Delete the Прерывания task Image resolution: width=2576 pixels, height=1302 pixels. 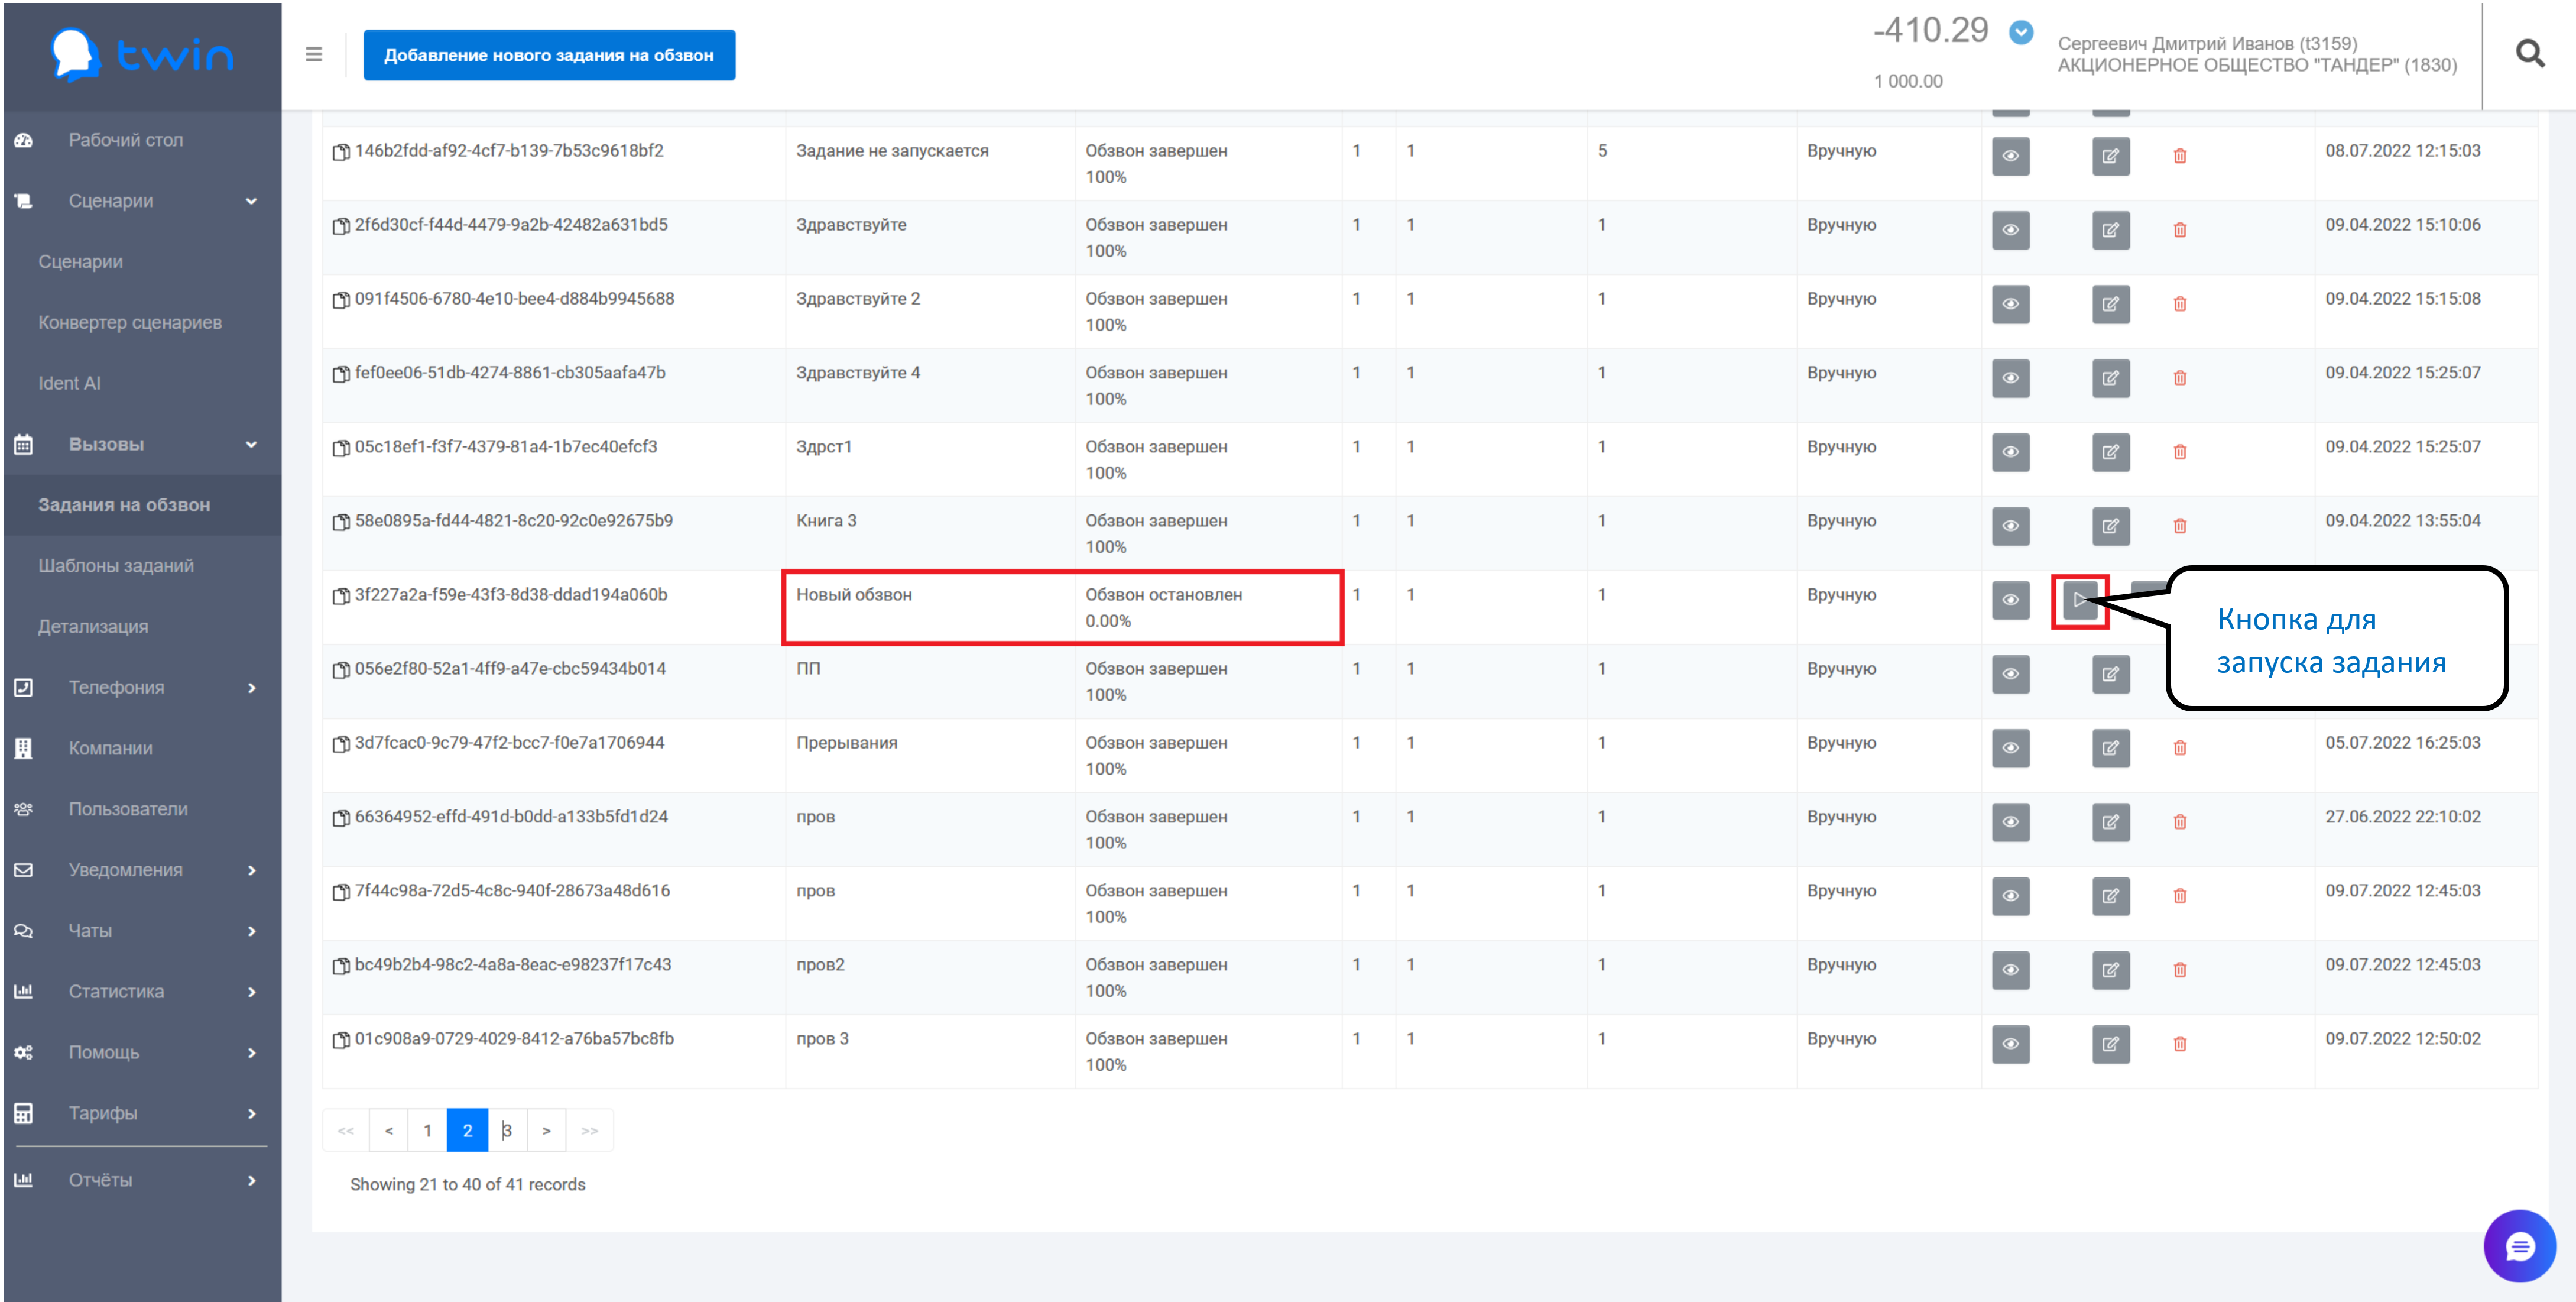pos(2180,748)
